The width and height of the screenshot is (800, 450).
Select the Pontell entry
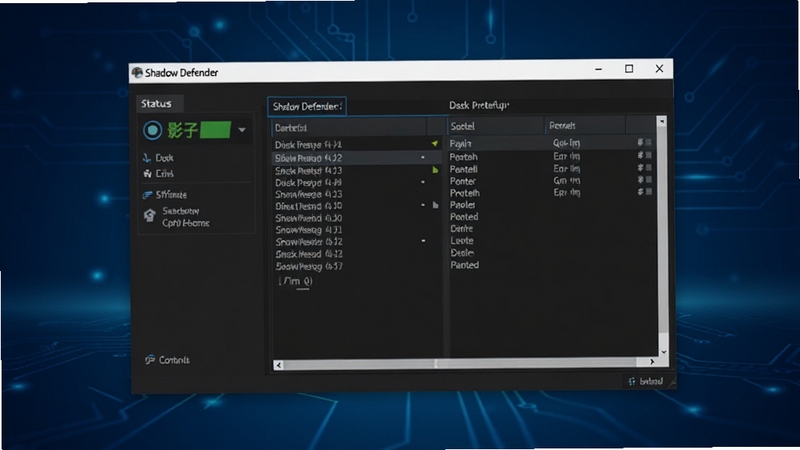[x=463, y=169]
